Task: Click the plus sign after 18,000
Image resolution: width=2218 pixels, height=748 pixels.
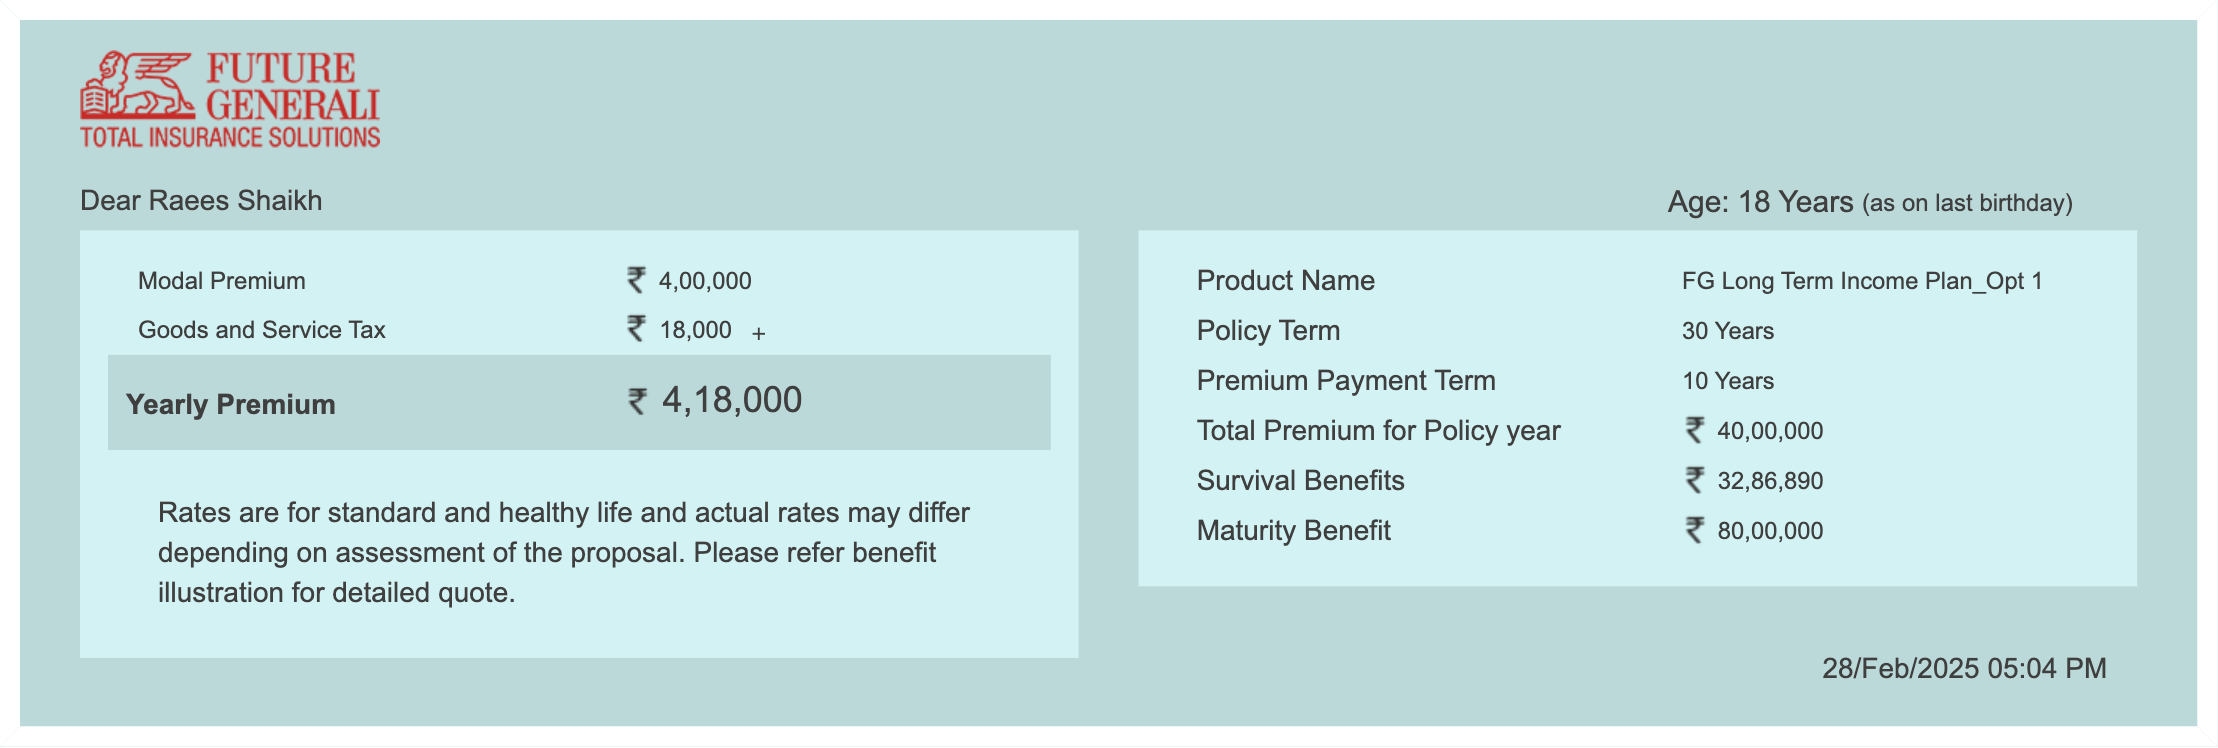Action: point(759,334)
